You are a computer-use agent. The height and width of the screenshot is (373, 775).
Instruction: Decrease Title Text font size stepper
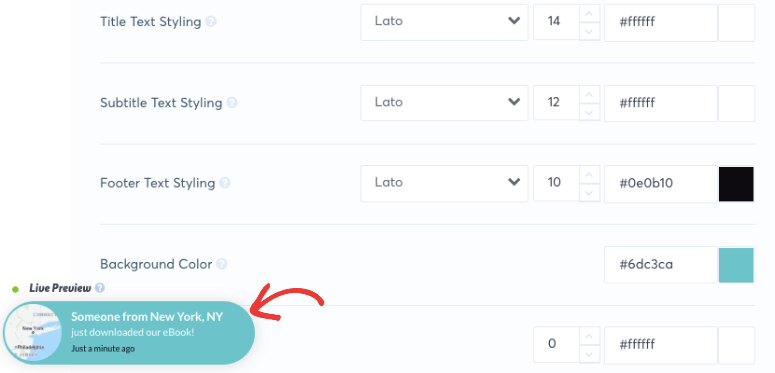pos(589,32)
